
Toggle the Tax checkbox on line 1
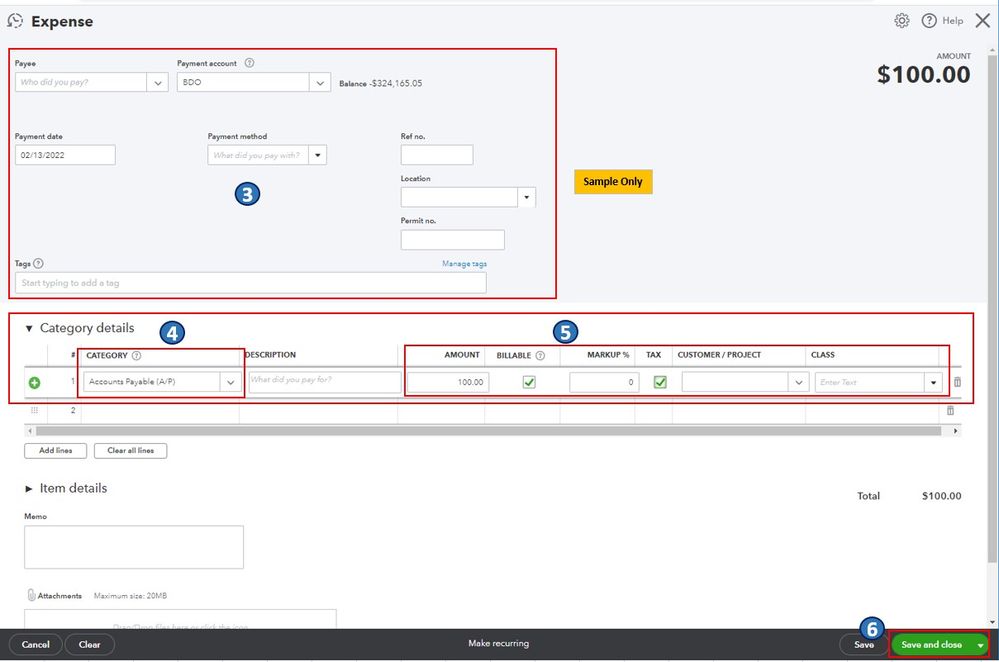[x=660, y=382]
